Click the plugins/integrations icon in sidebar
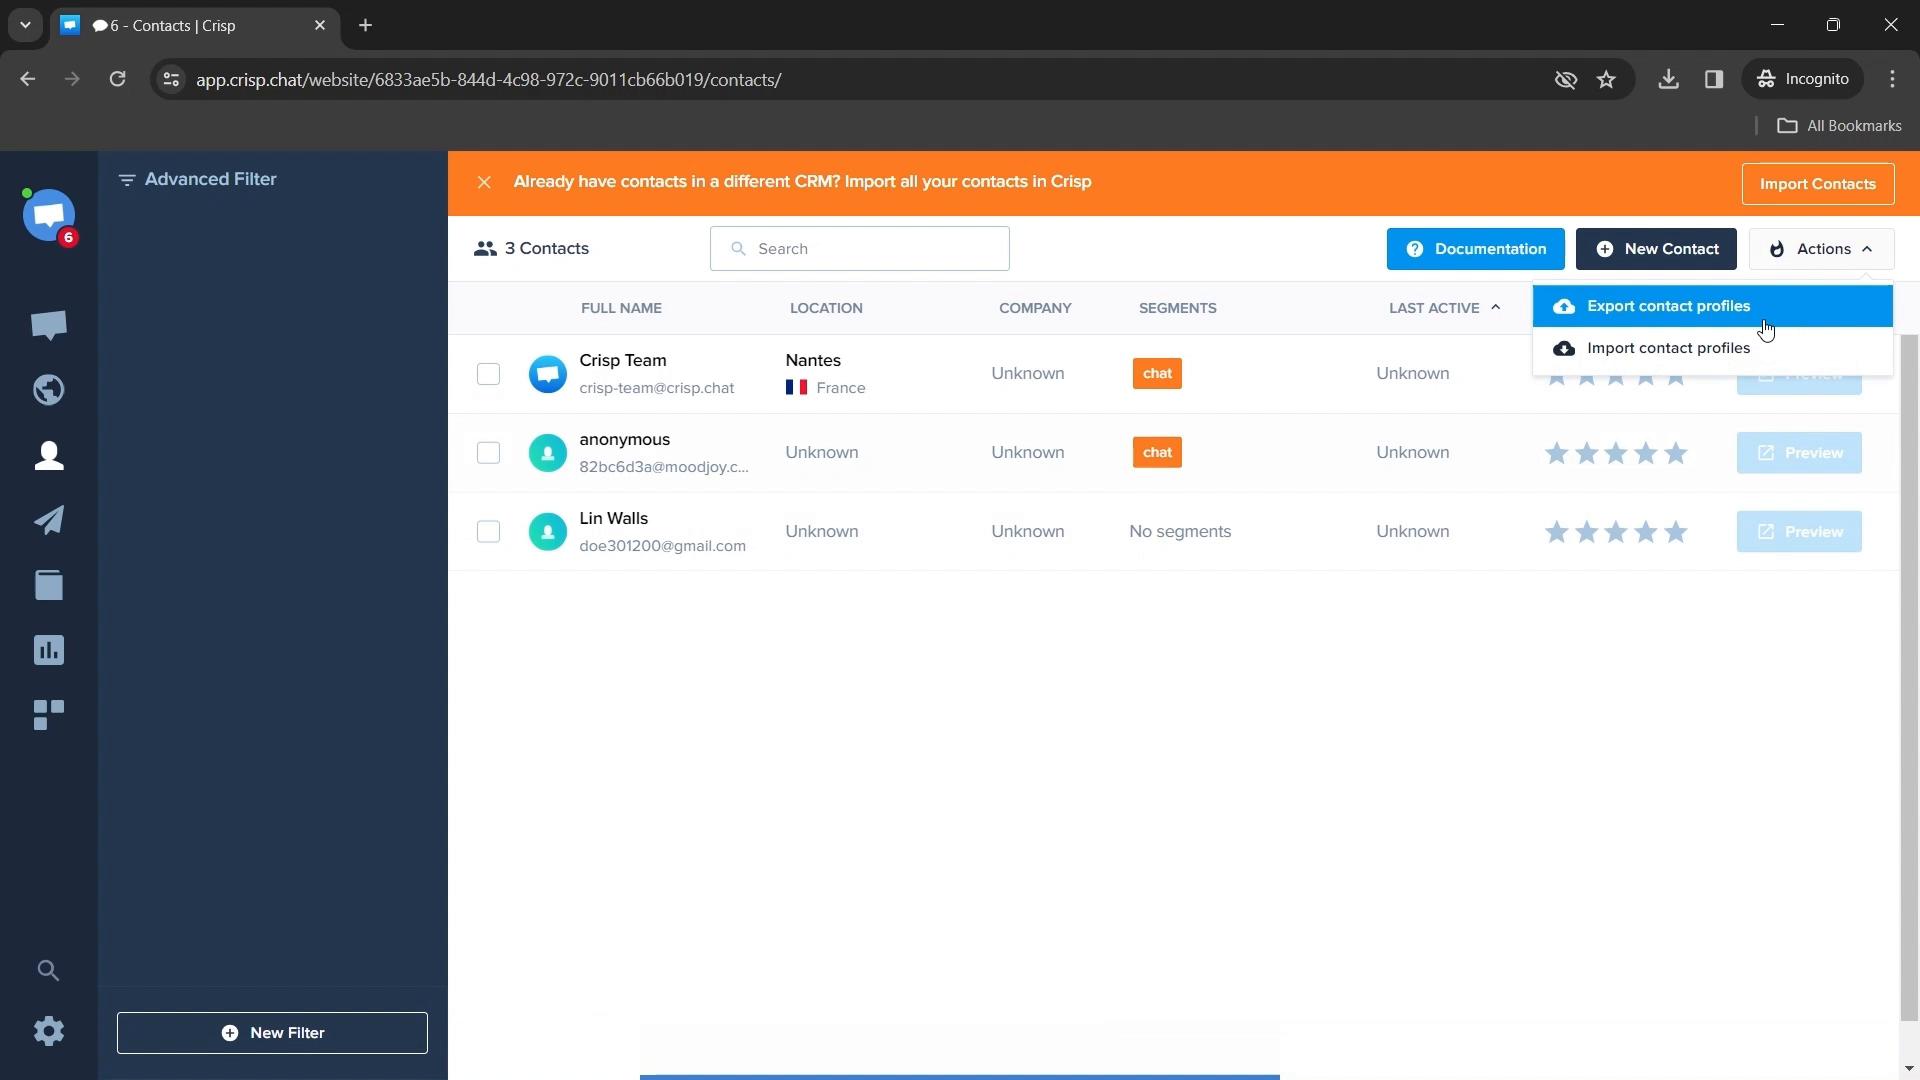Viewport: 1920px width, 1080px height. pos(49,713)
